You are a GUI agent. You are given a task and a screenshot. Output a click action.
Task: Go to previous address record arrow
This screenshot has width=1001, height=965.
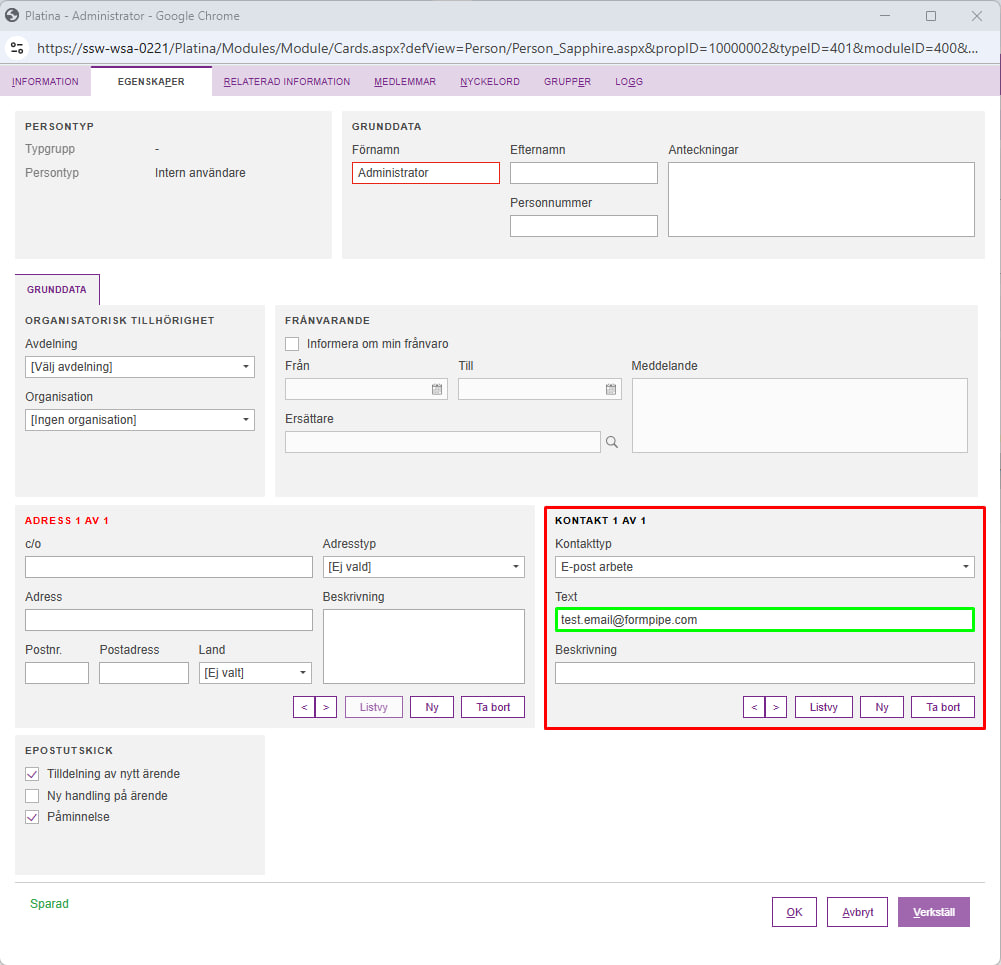(304, 707)
